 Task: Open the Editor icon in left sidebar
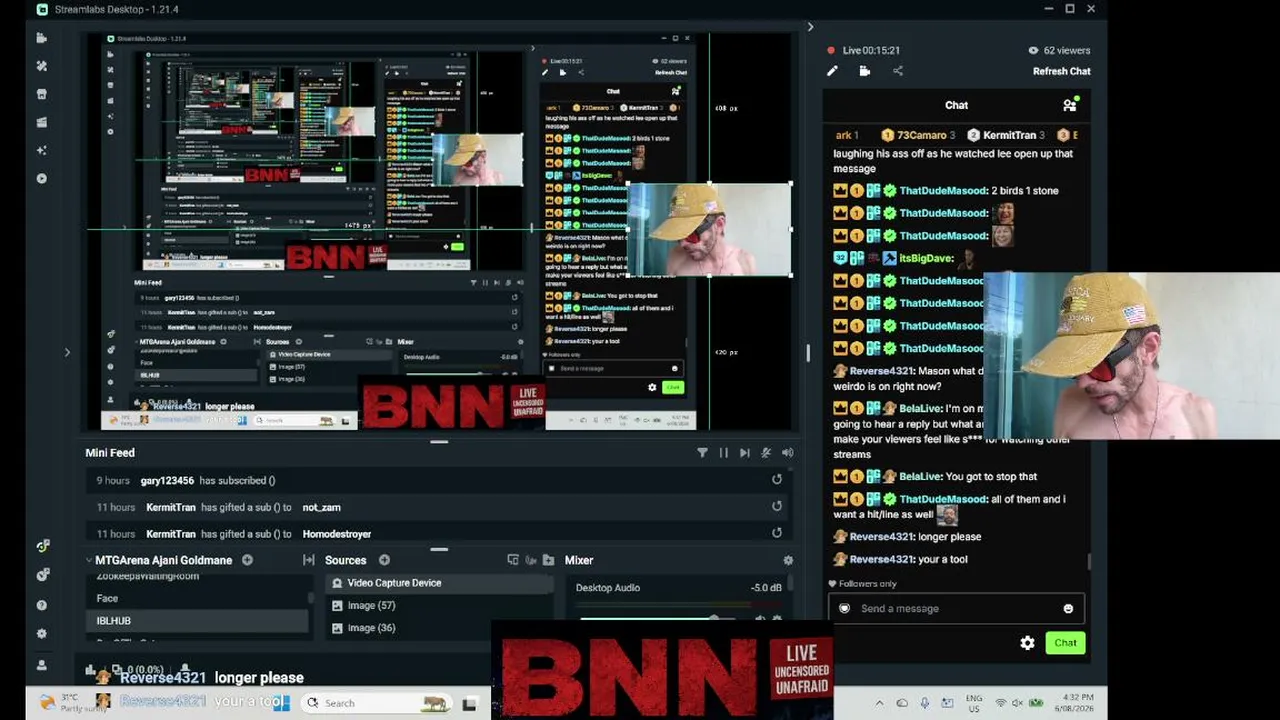(x=41, y=38)
